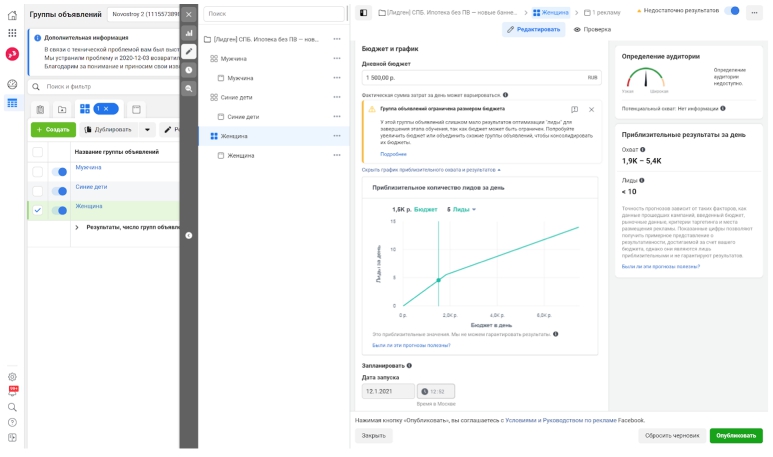Viewport: 773px width, 457px height.
Task: Open the notifications icon with red badge
Action: click(13, 391)
